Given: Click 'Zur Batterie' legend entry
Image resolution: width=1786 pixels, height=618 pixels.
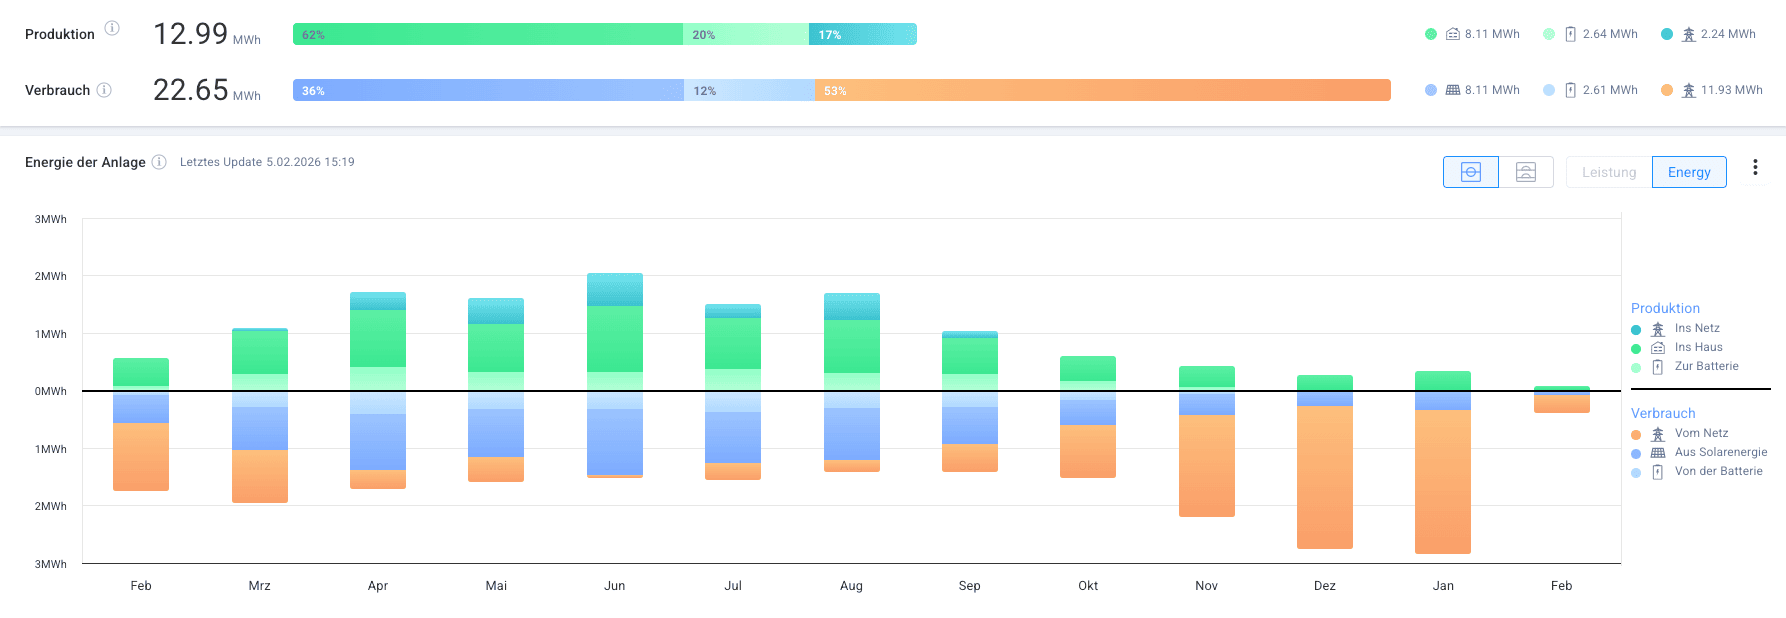Looking at the screenshot, I should pos(1706,366).
